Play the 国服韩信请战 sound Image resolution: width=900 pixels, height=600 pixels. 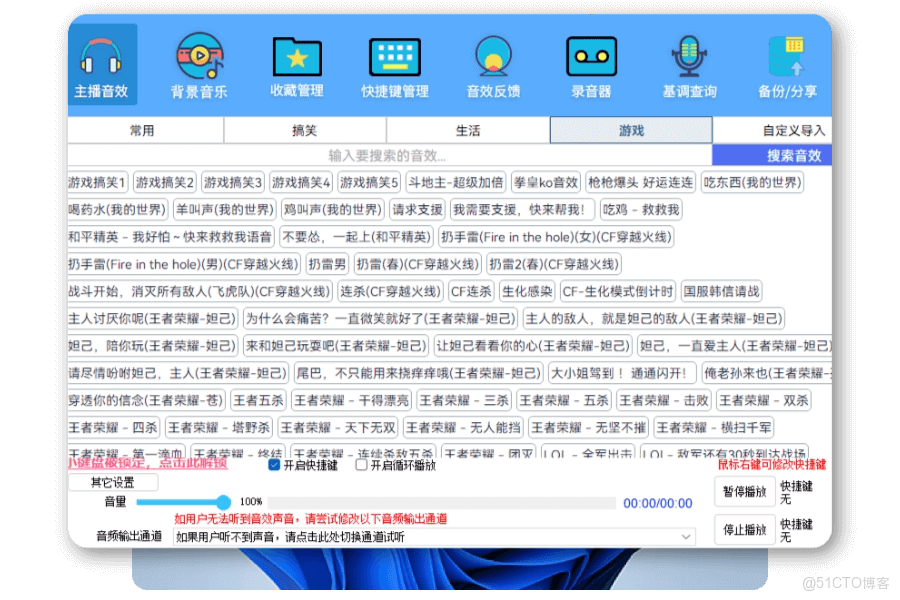pyautogui.click(x=721, y=291)
